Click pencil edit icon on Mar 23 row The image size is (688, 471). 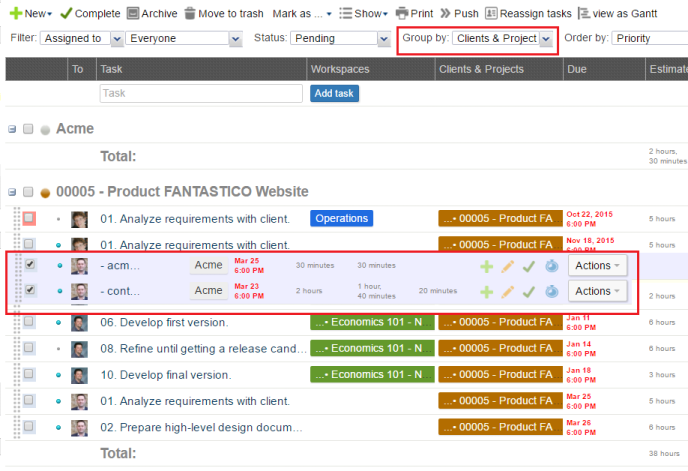507,291
